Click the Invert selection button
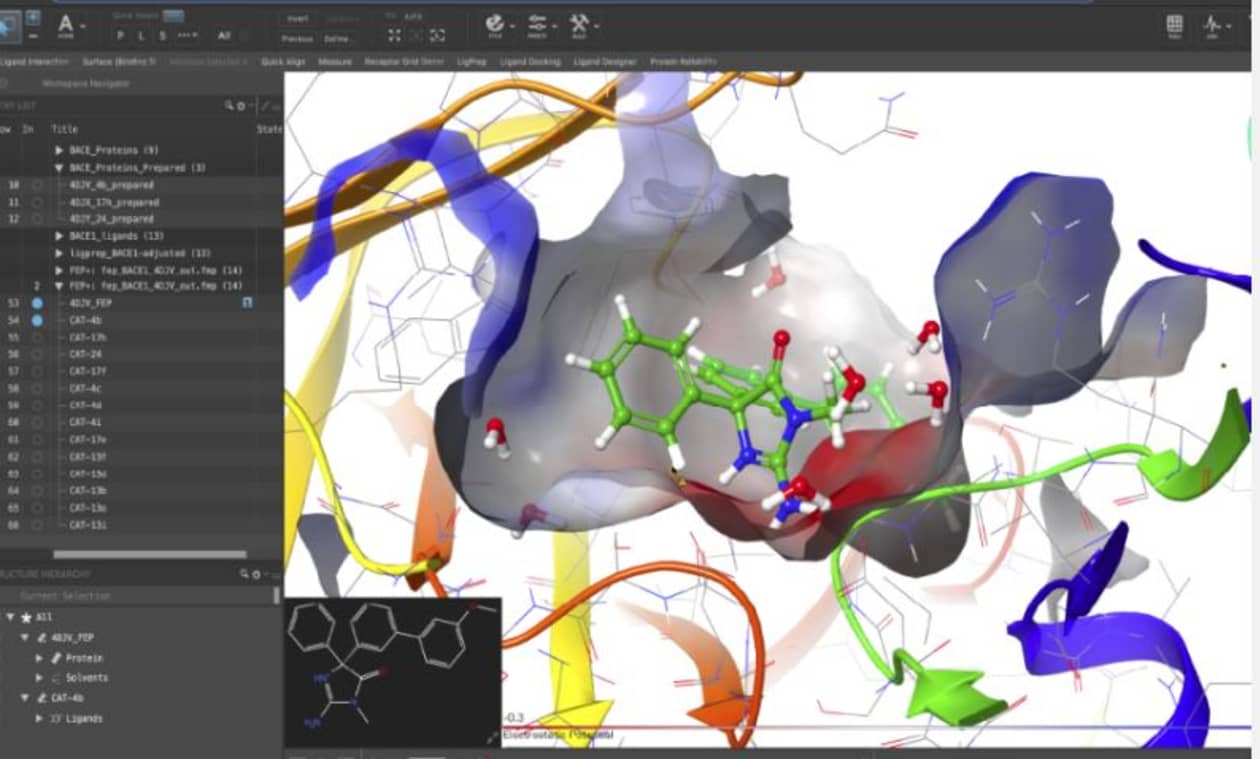This screenshot has width=1260, height=759. [298, 18]
